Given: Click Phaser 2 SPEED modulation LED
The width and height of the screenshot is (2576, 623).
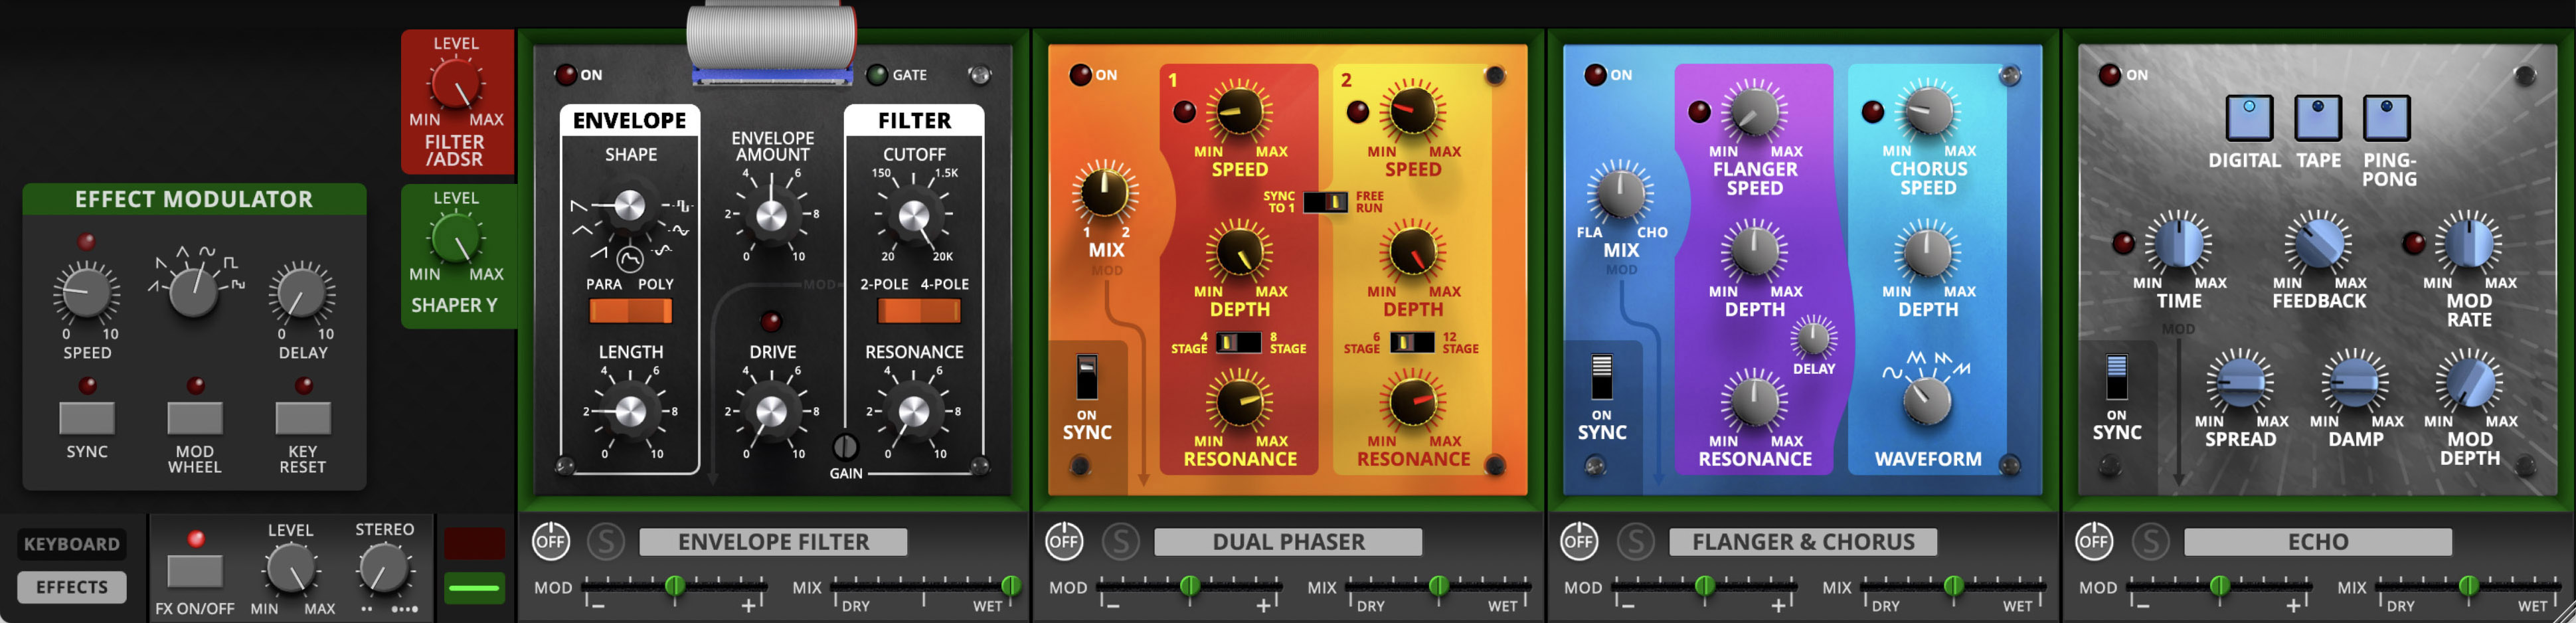Looking at the screenshot, I should point(1358,111).
